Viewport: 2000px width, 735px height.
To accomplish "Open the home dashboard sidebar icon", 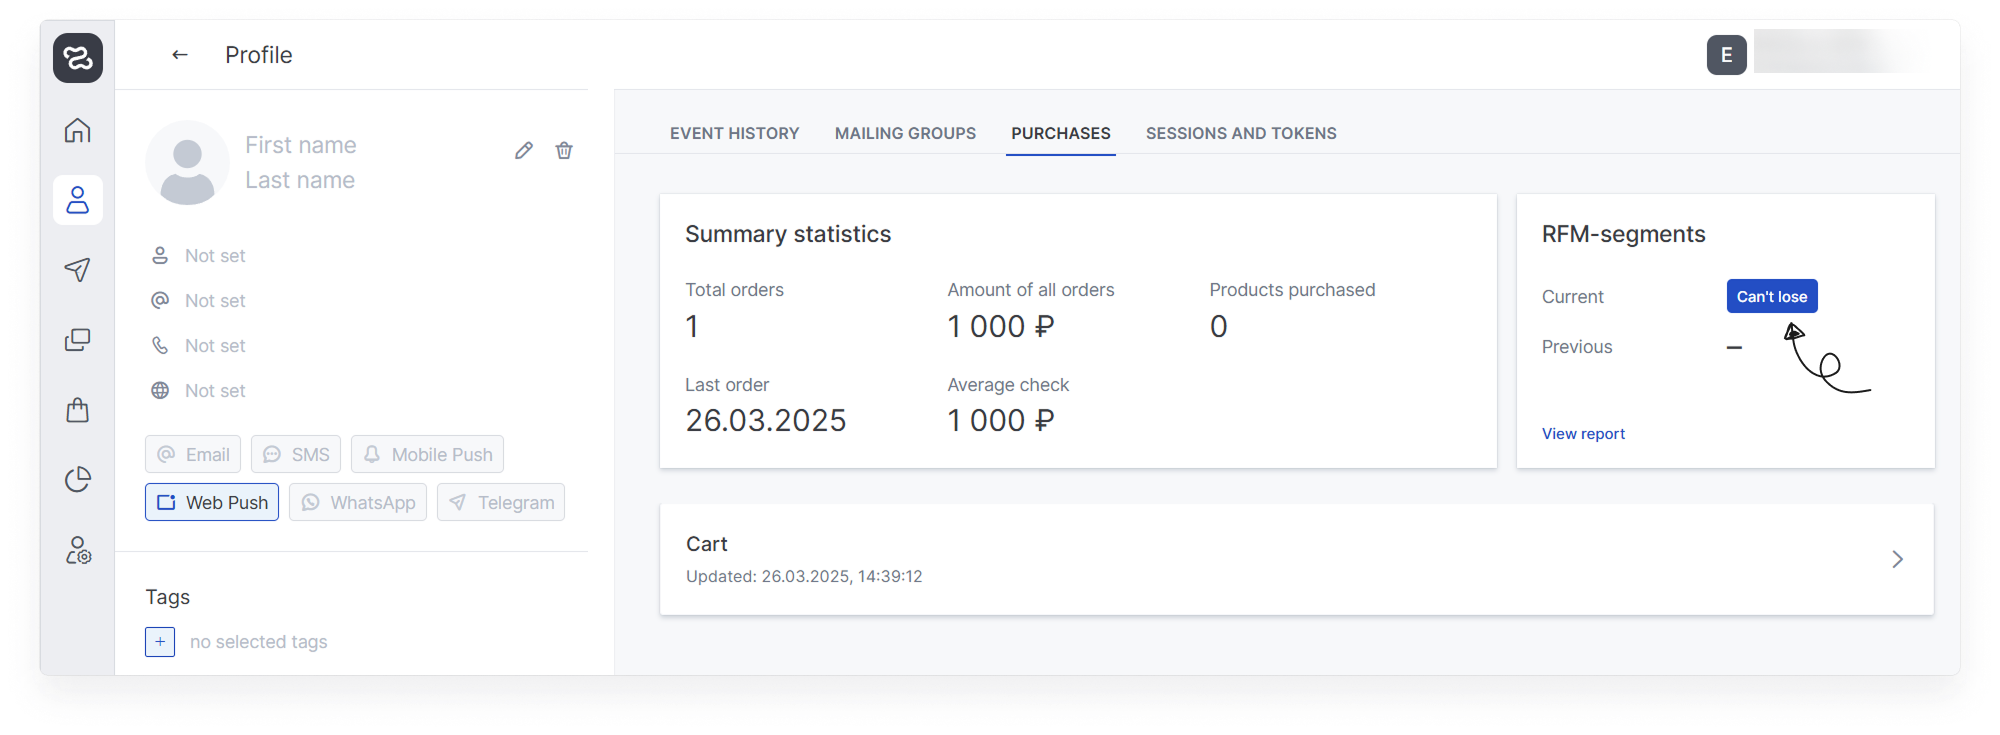I will [78, 130].
